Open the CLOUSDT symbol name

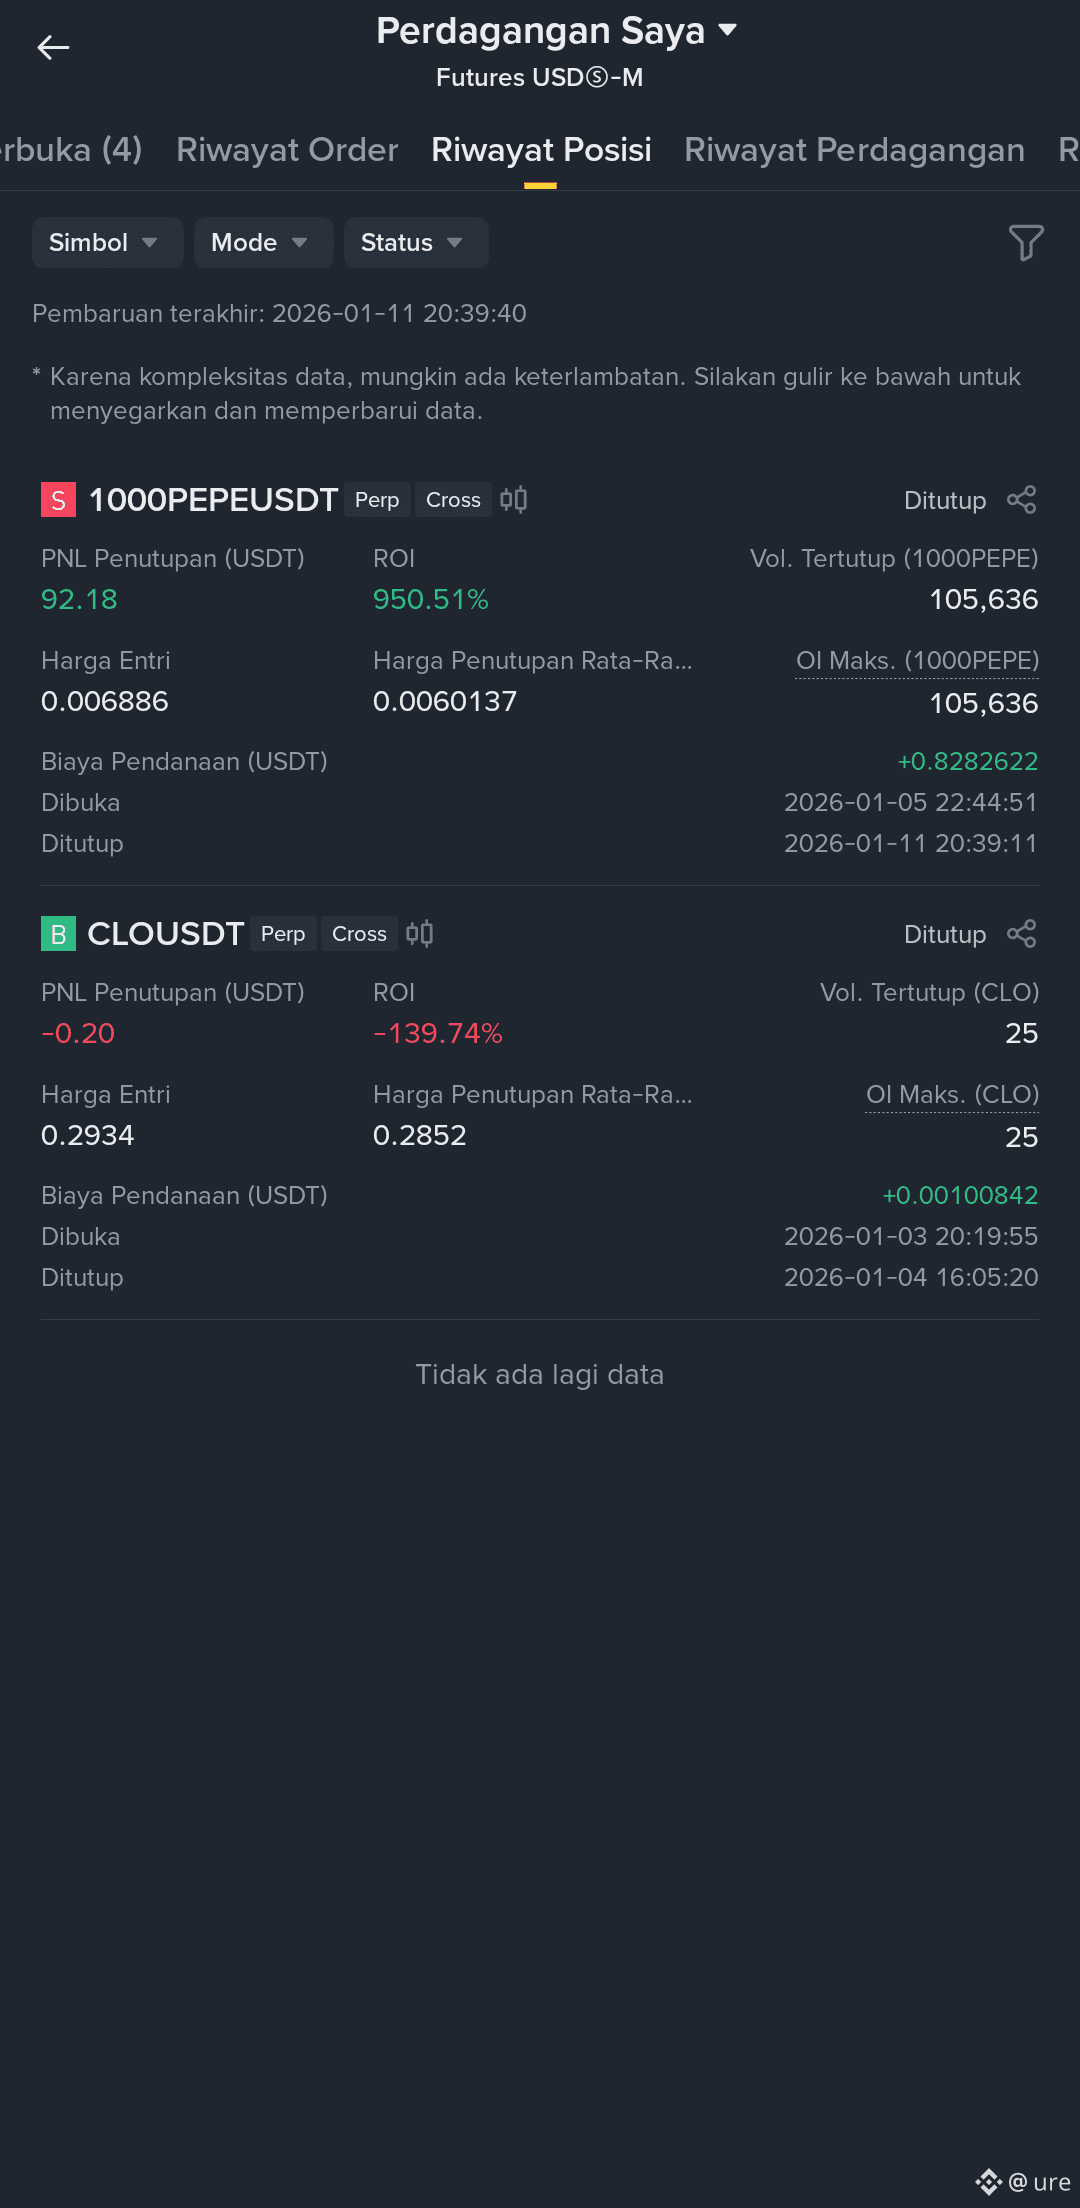(166, 934)
